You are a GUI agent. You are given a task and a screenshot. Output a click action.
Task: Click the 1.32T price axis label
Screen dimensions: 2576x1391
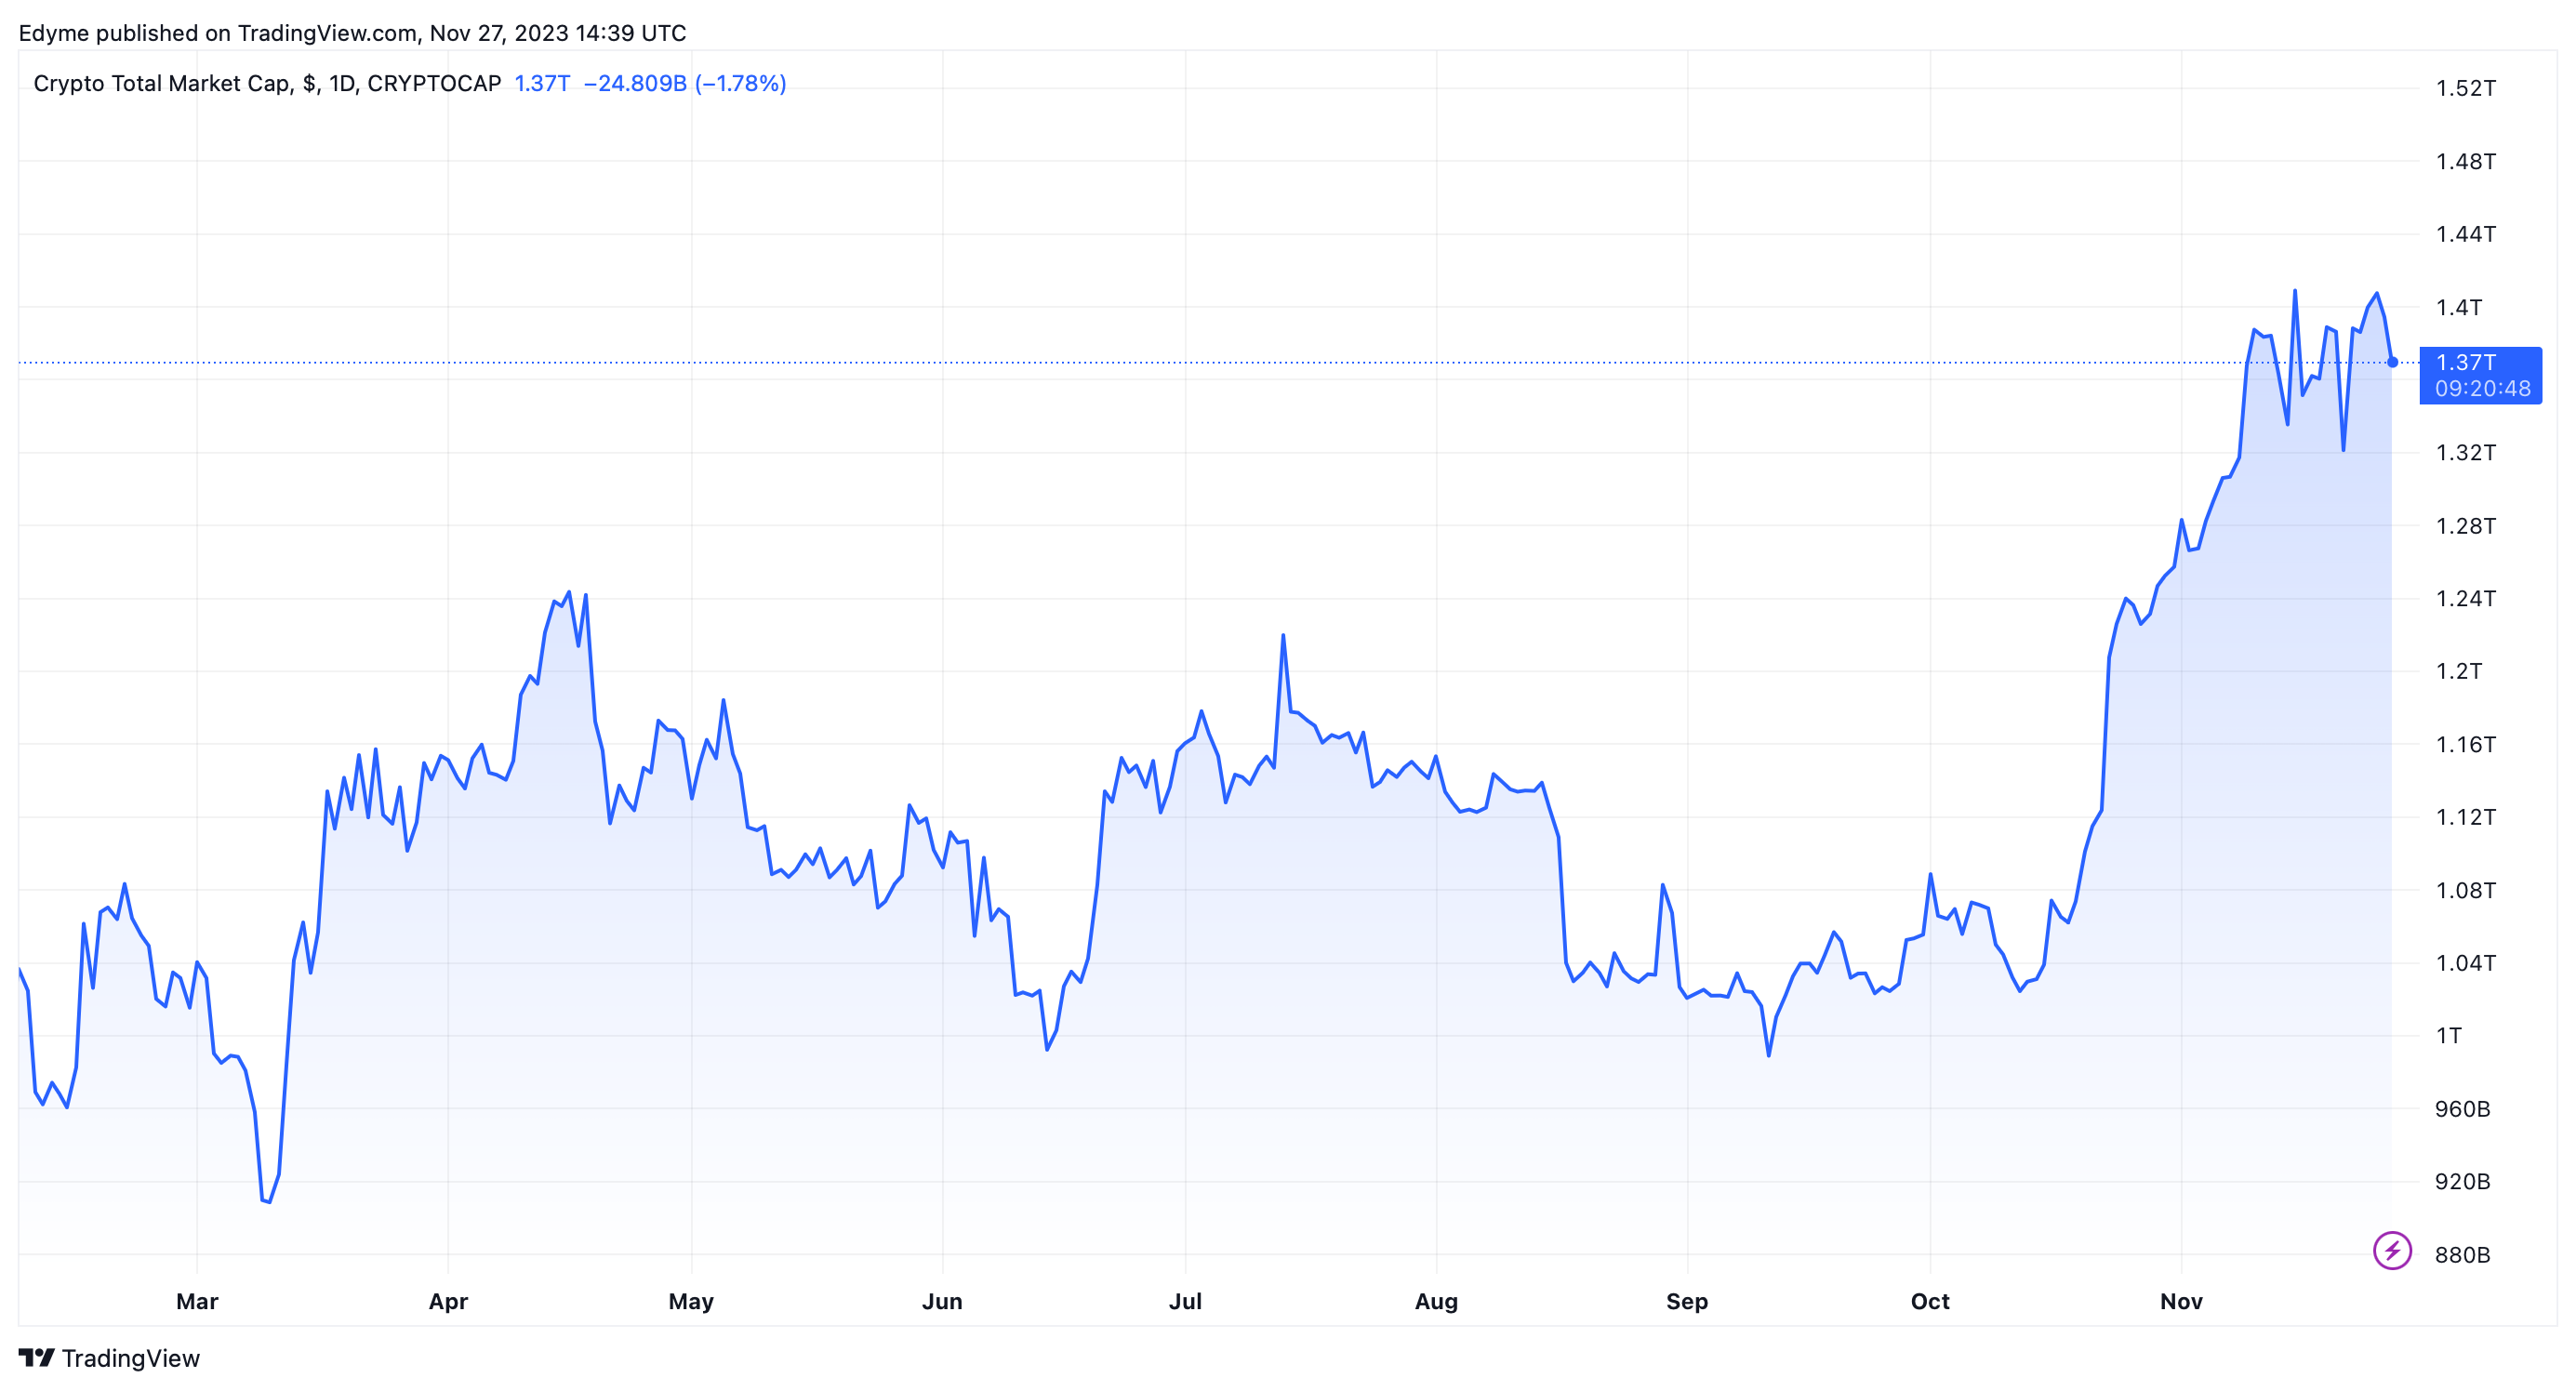pyautogui.click(x=2465, y=452)
